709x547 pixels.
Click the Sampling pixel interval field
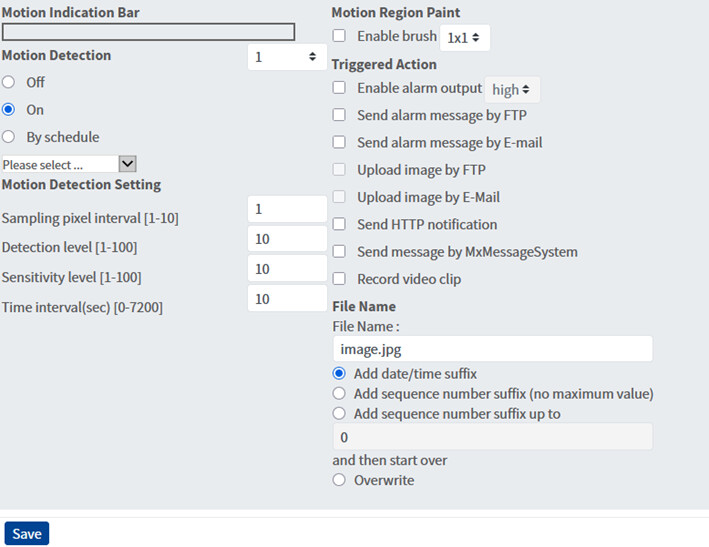tap(286, 209)
